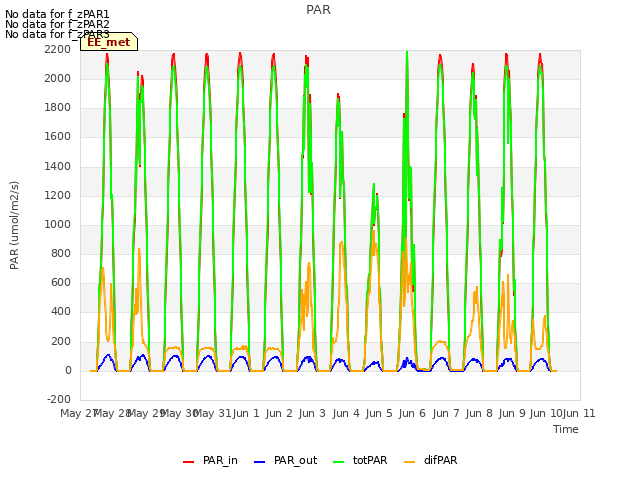Click the Jun 9 x-axis label
This screenshot has width=640, height=480.
pos(512,413)
